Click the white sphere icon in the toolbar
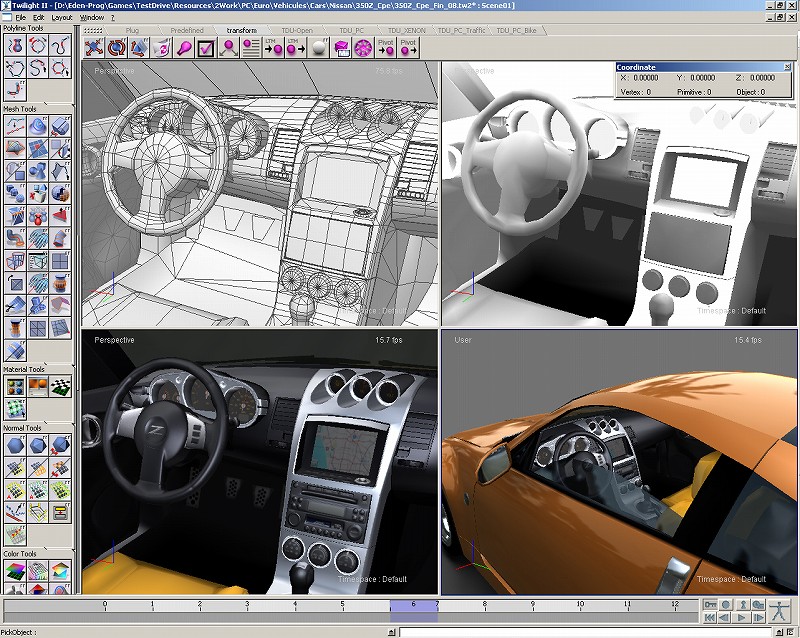 (319, 47)
